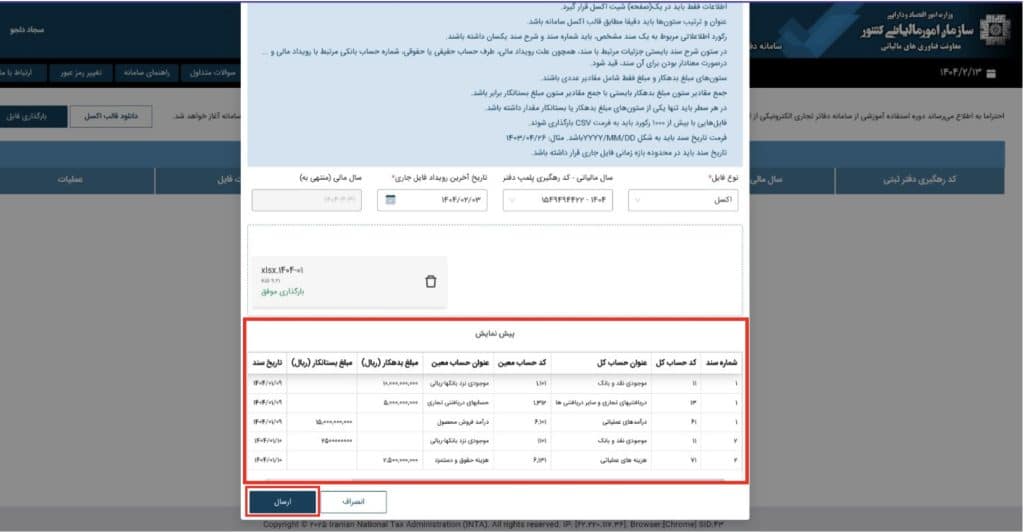Click the کد حساب کل column header

(676, 363)
